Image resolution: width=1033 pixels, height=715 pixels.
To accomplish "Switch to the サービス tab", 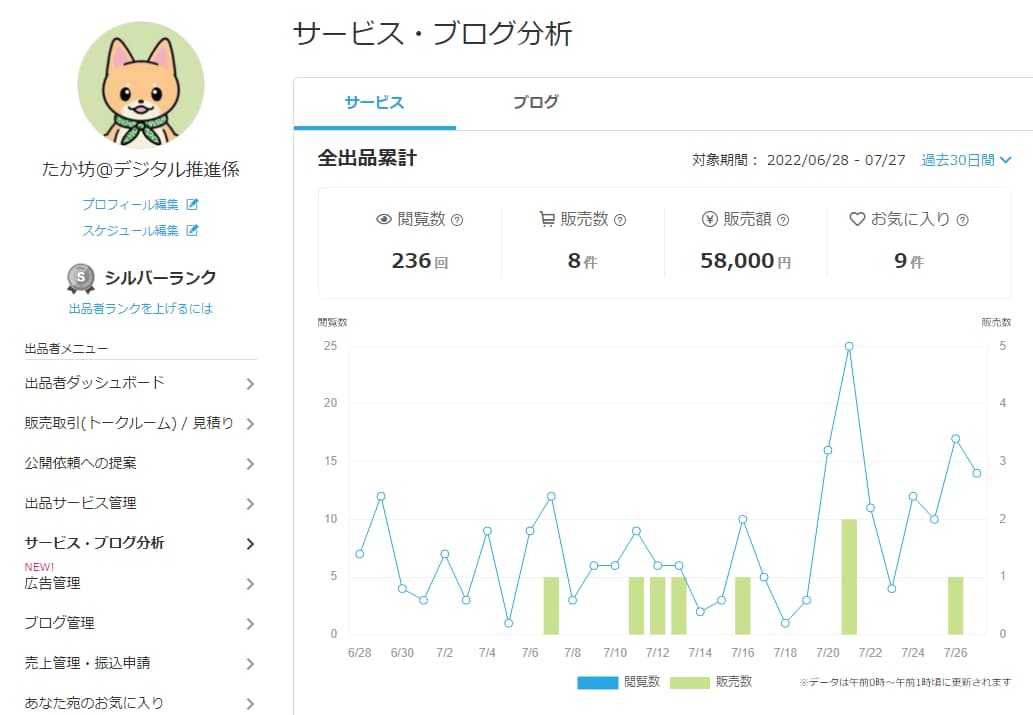I will pos(375,103).
